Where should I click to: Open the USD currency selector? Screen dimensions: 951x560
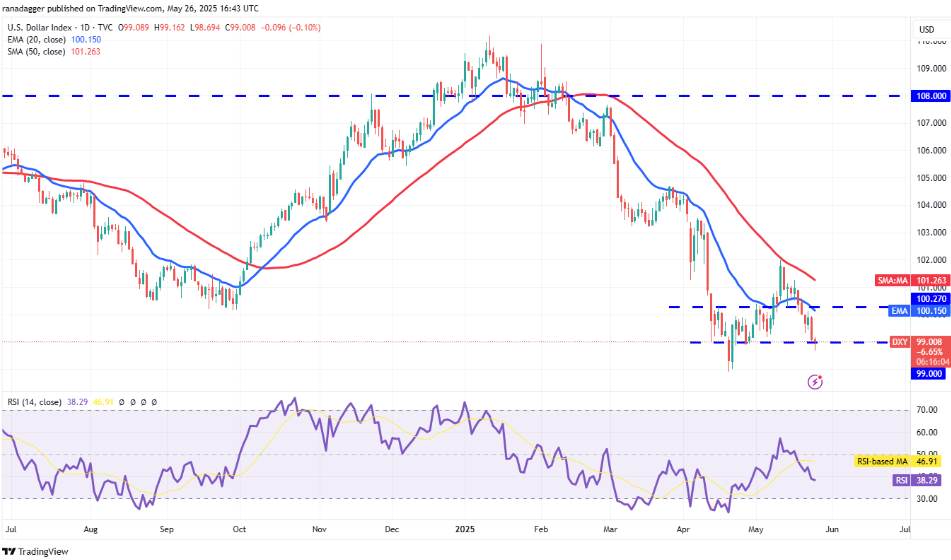tap(927, 29)
